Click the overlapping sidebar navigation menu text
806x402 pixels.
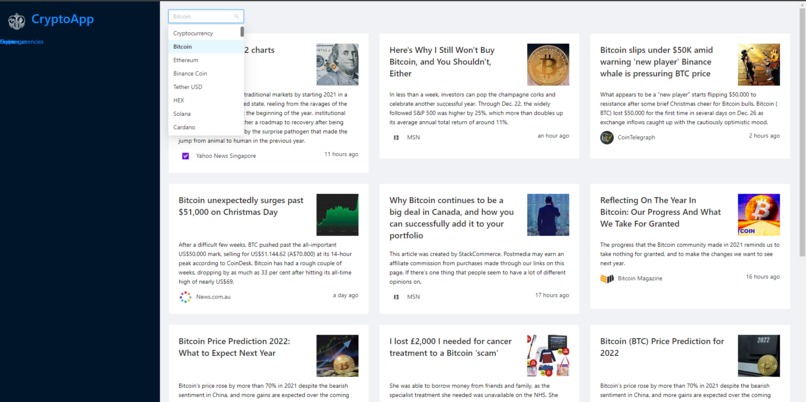22,42
